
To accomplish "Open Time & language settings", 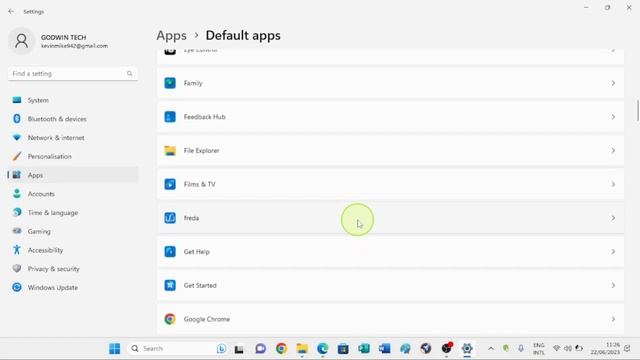I will pyautogui.click(x=73, y=213).
